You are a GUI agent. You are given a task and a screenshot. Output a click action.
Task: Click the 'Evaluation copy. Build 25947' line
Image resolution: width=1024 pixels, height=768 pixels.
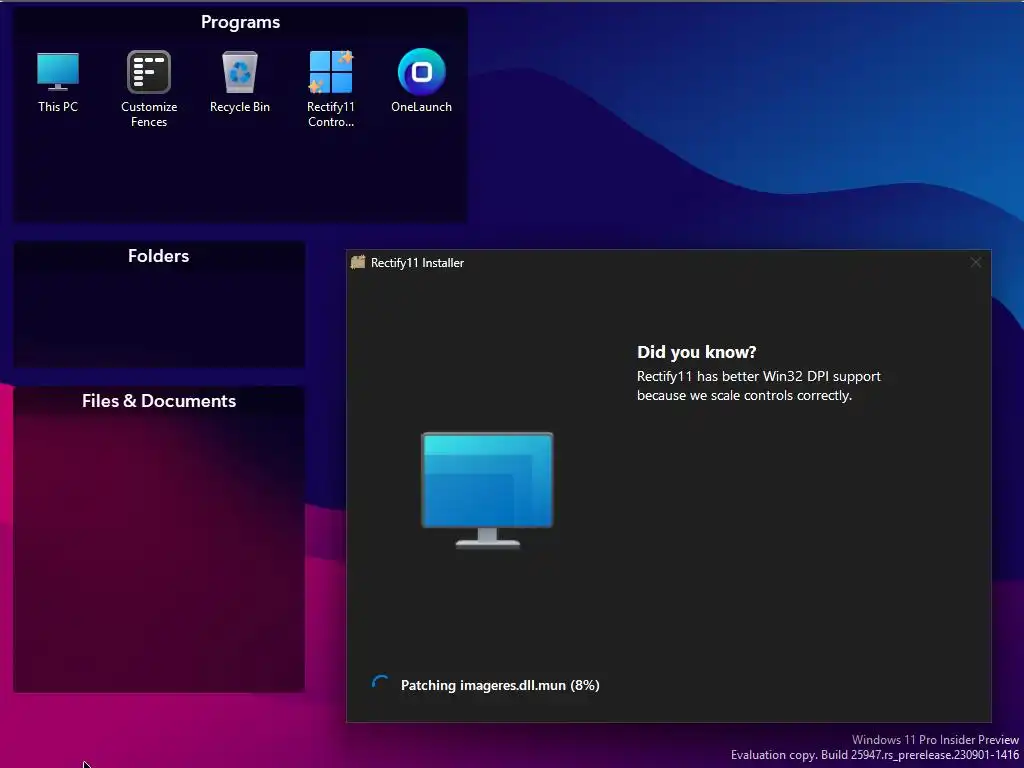(x=875, y=755)
